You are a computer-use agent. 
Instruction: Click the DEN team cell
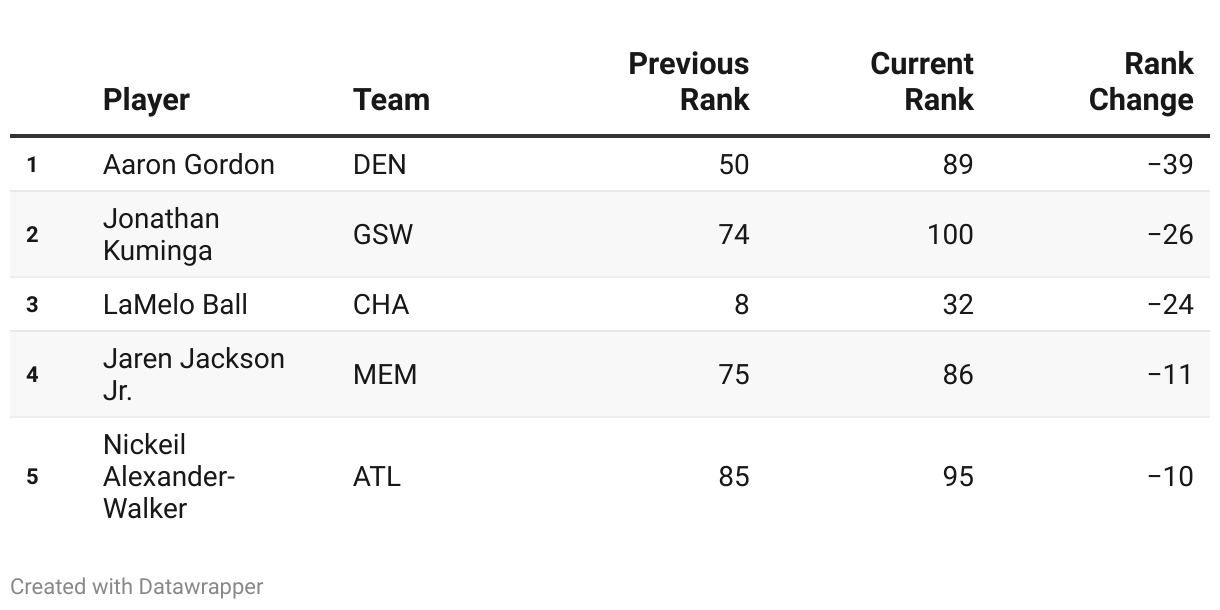click(380, 164)
